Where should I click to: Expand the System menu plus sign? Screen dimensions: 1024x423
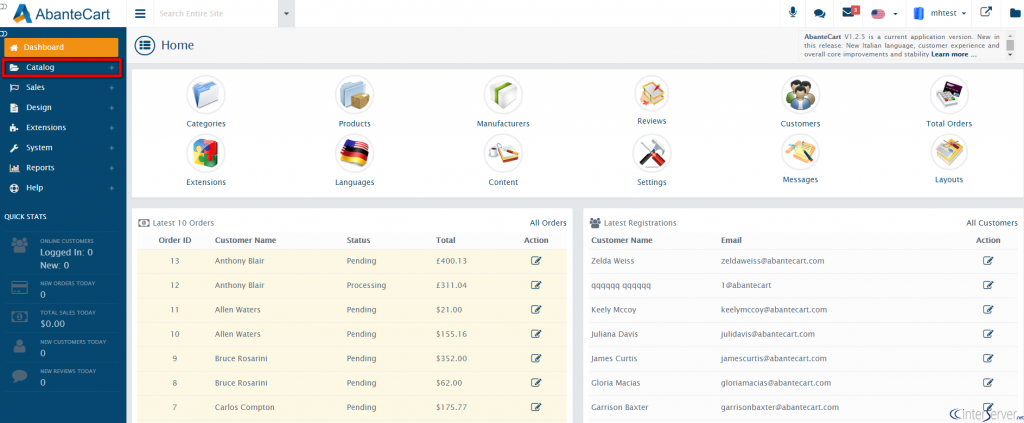point(112,148)
